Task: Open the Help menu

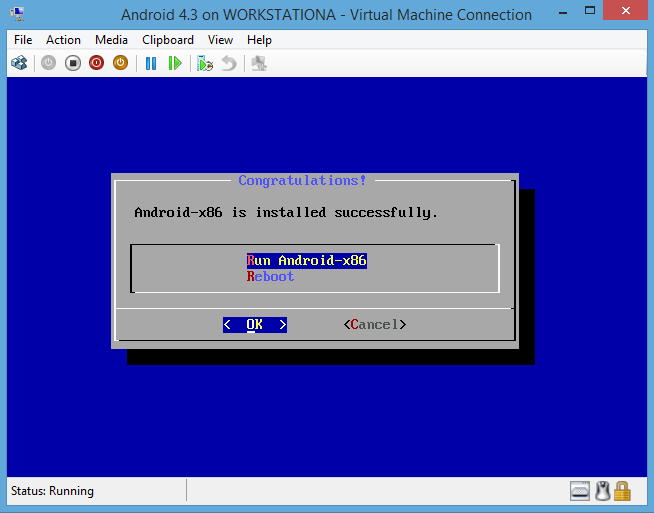Action: coord(259,40)
